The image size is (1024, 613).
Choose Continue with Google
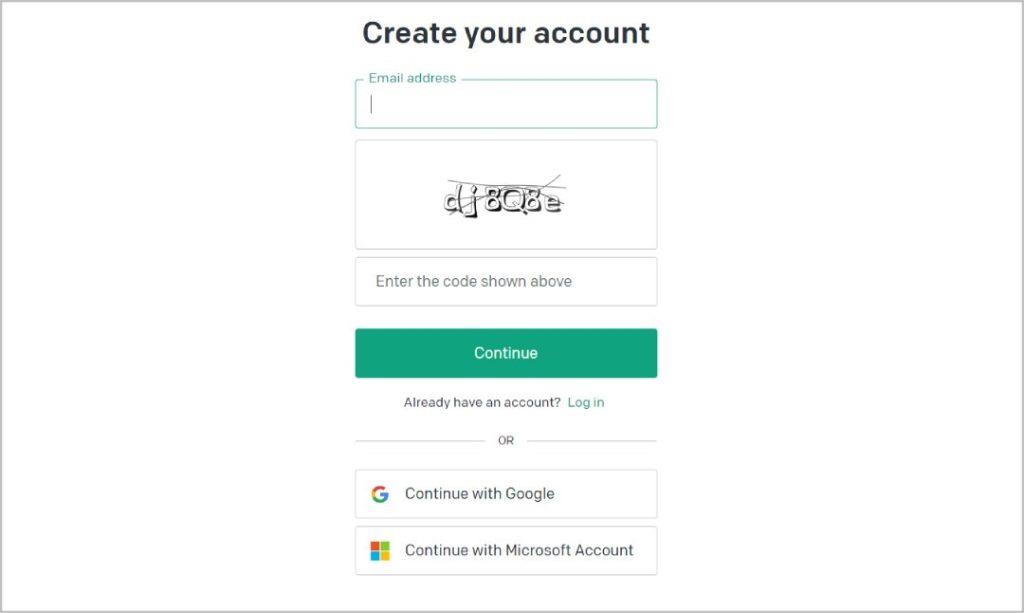506,494
